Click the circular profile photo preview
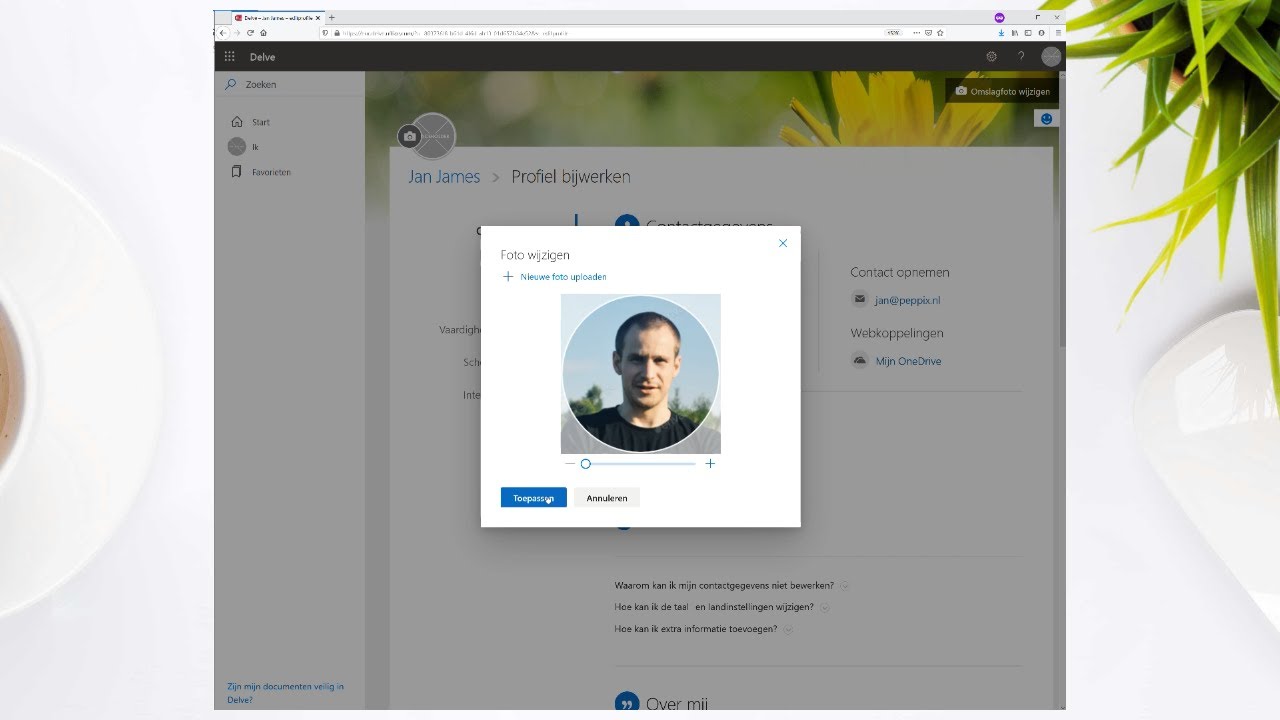This screenshot has width=1280, height=720. (x=640, y=374)
